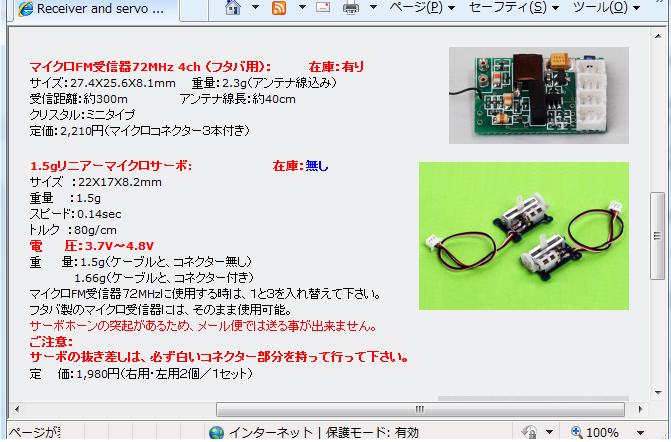The image size is (671, 442).
Task: Expand the RSS feeds dropdown arrow
Action: pyautogui.click(x=302, y=7)
